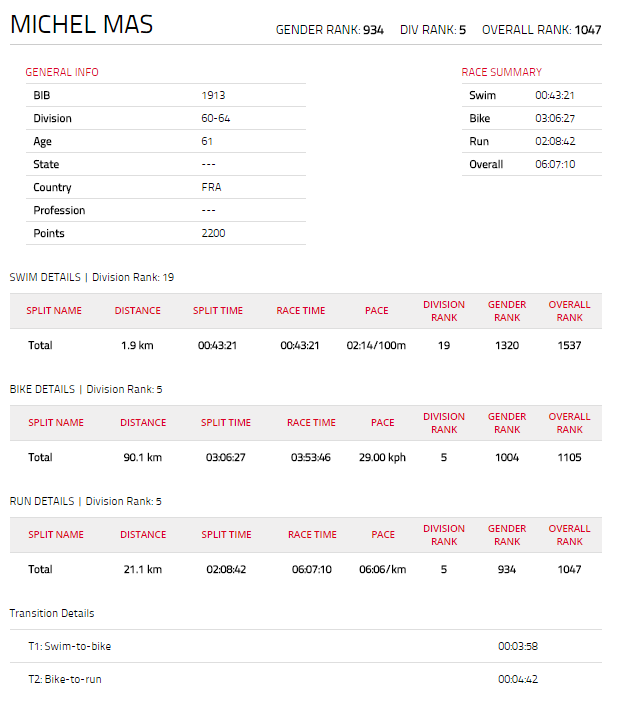Click swim table PACE column header
The image size is (630, 706).
(376, 311)
